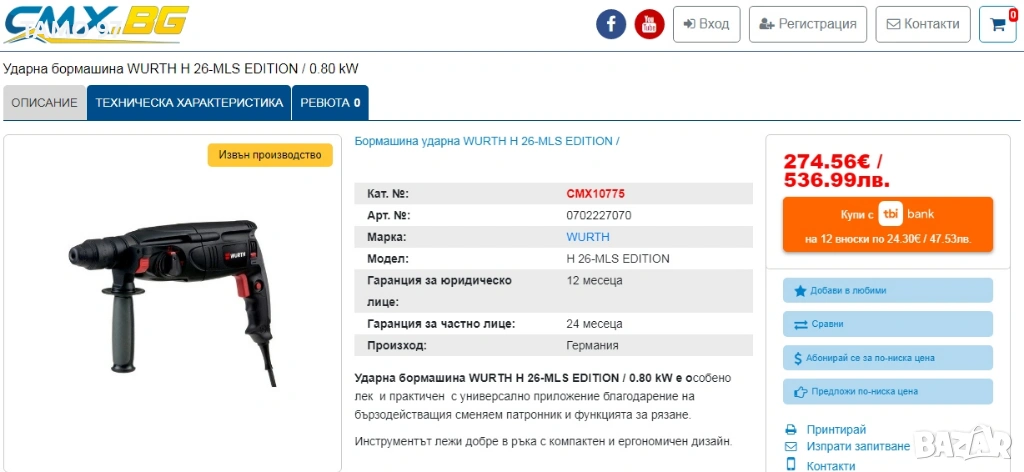Screen dimensions: 1024x472
Task: Open the Контакти button in header
Action: click(922, 24)
